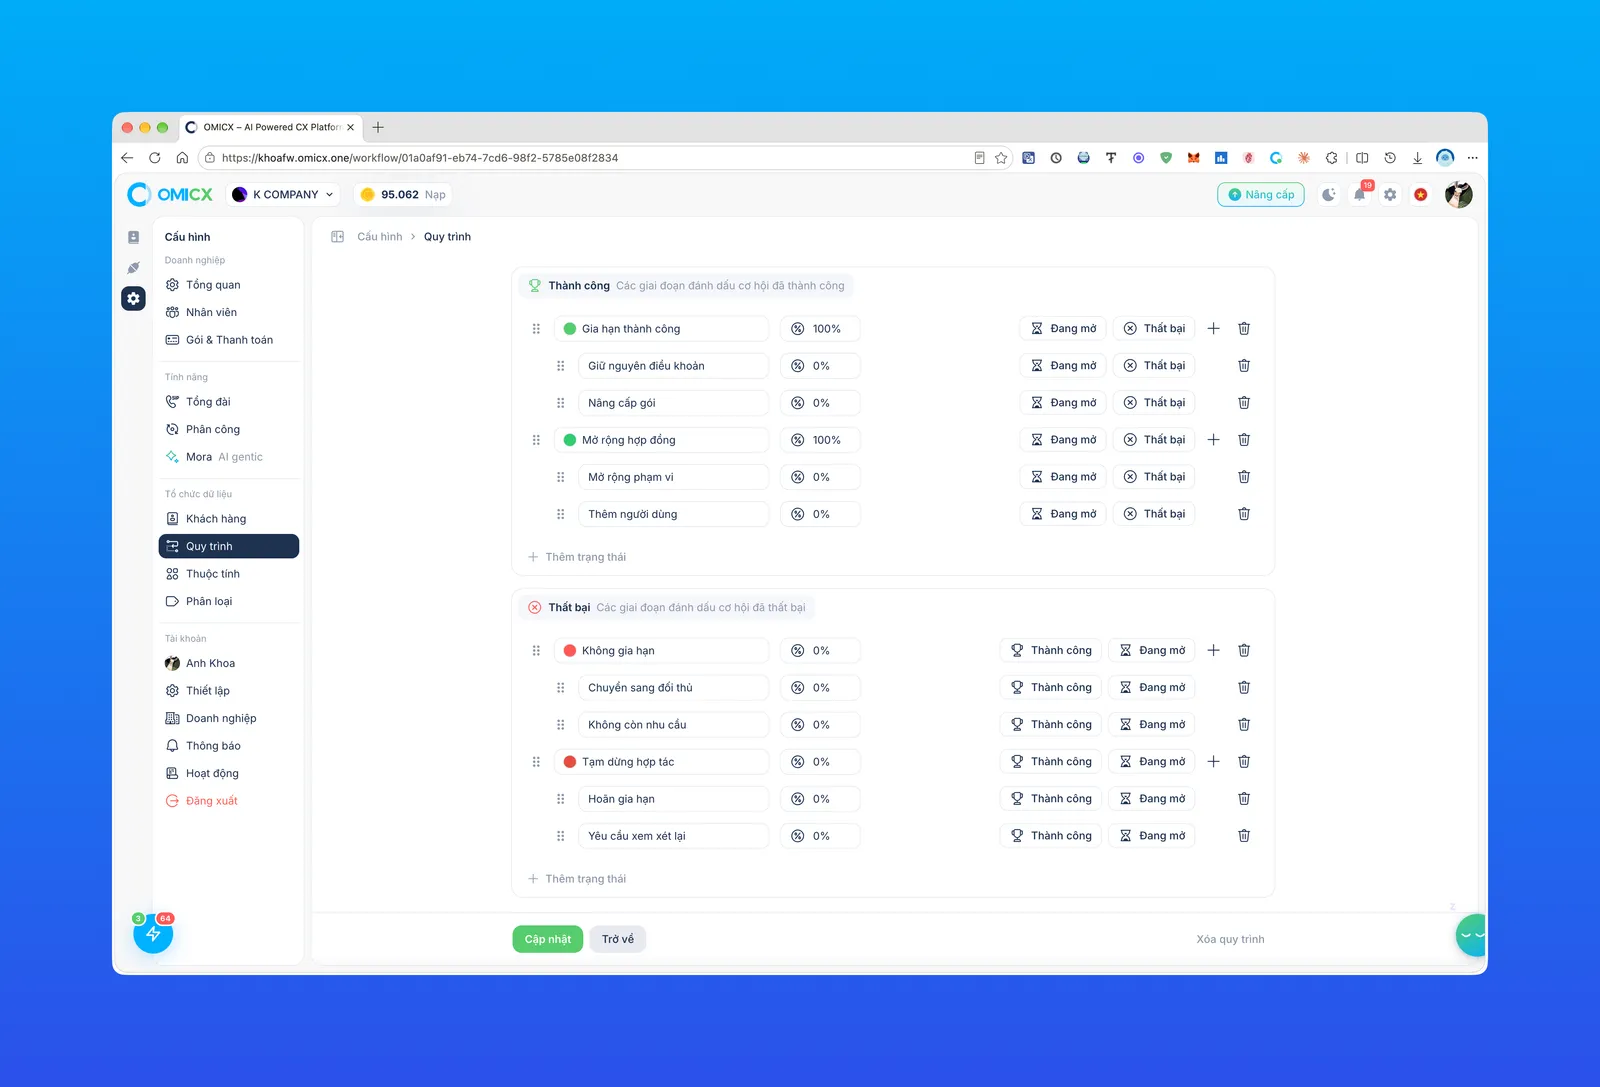Toggle Đang mở for Gia hạn thành công
1600x1087 pixels.
point(1063,329)
